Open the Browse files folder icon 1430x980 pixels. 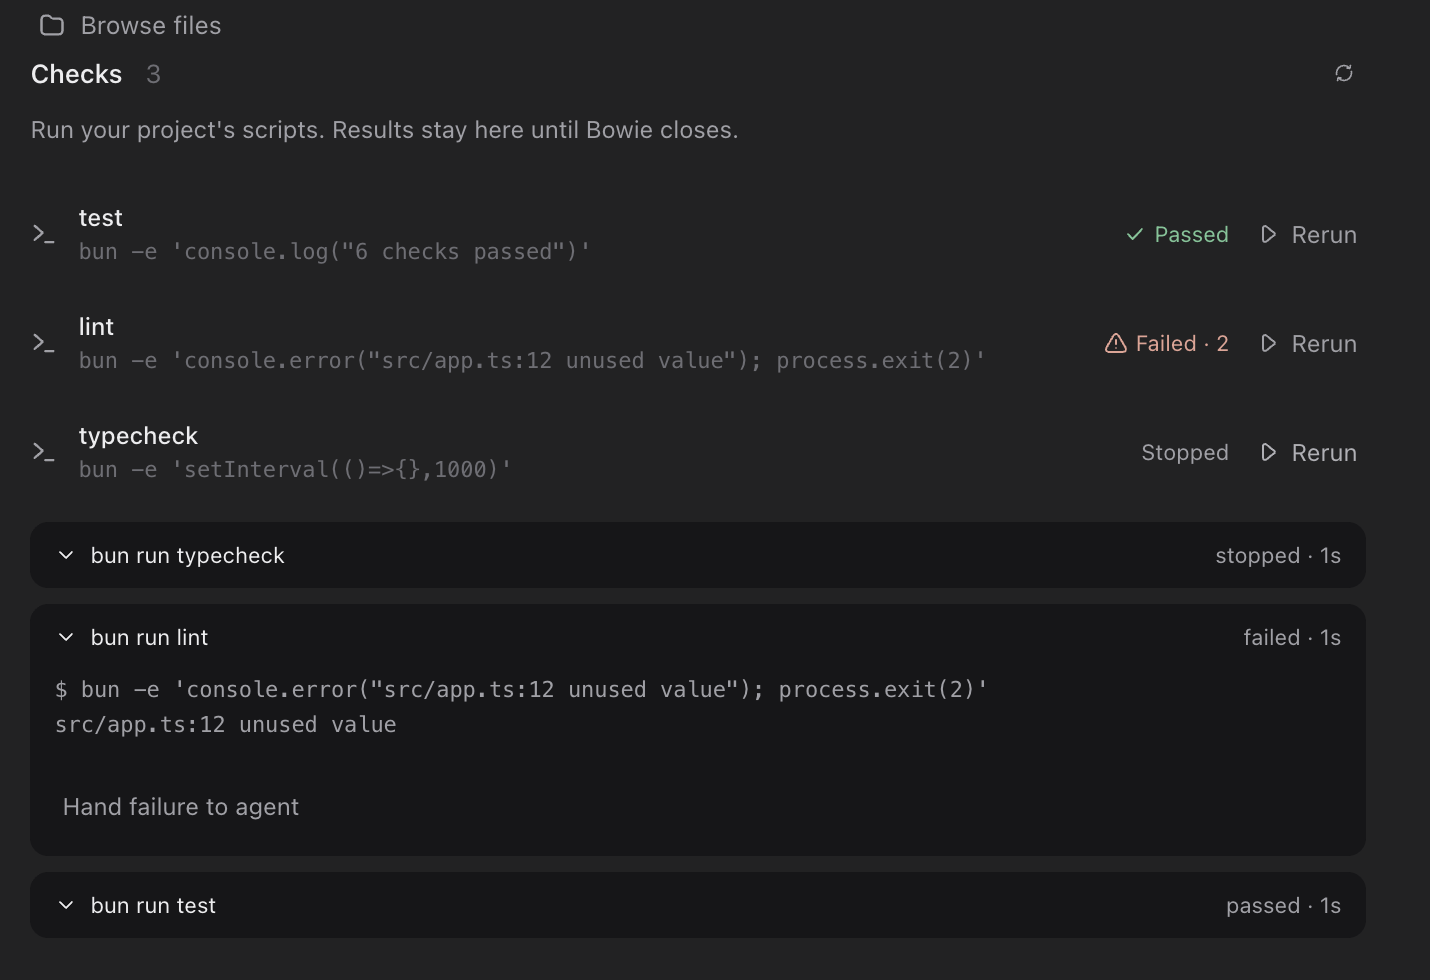52,25
